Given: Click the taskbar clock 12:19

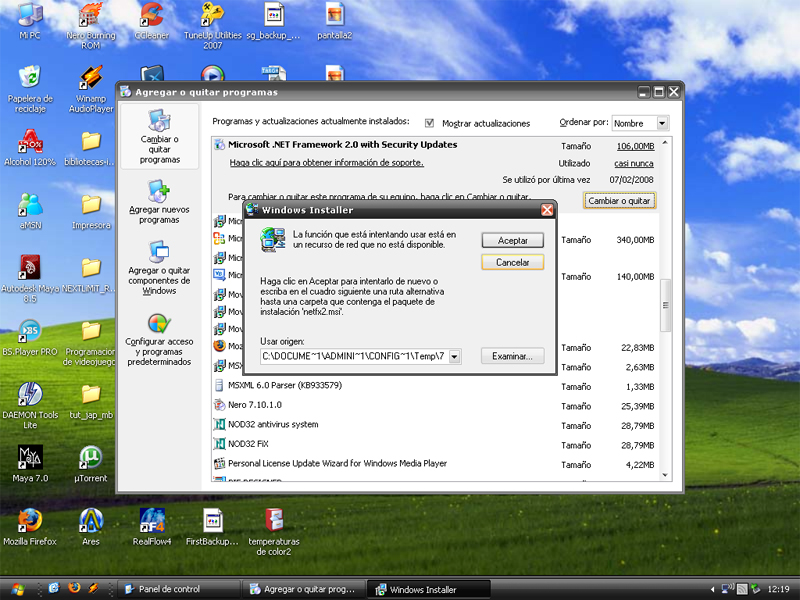Looking at the screenshot, I should 778,589.
